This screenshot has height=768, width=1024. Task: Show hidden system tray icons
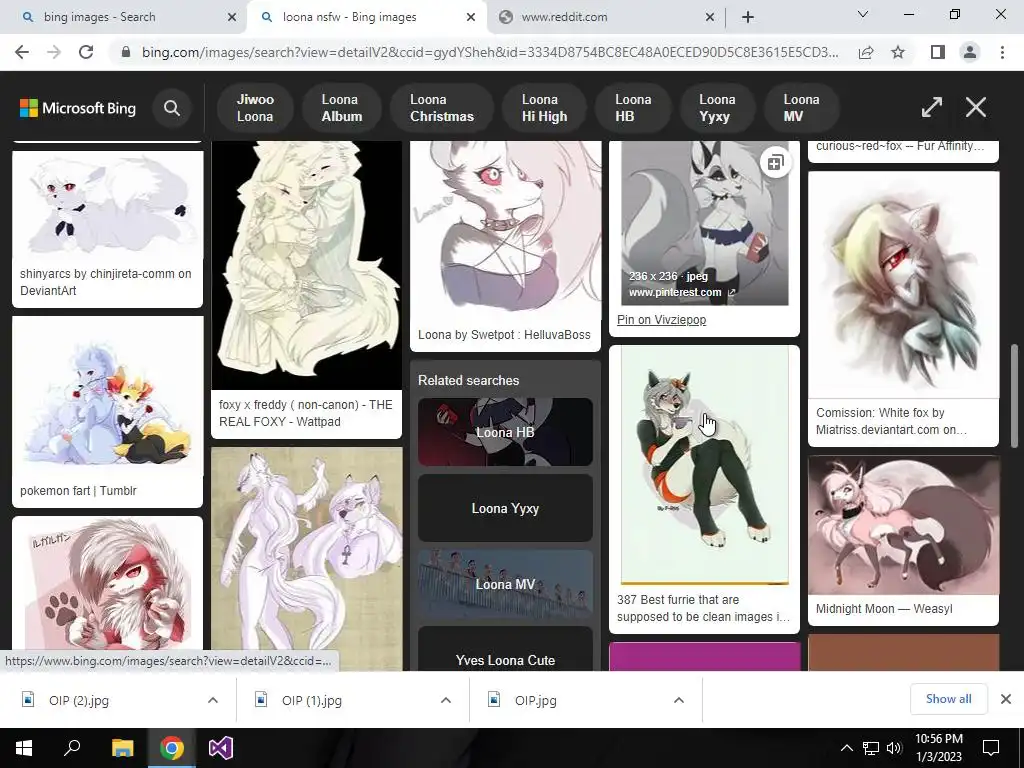click(x=846, y=748)
